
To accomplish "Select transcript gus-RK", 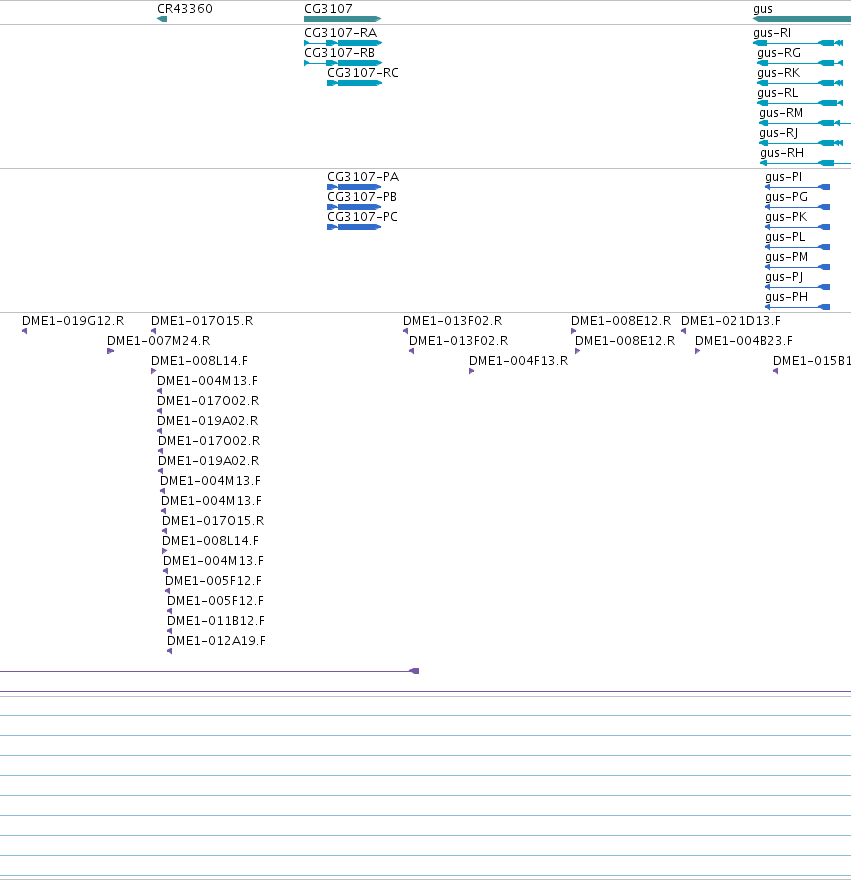I will click(800, 83).
